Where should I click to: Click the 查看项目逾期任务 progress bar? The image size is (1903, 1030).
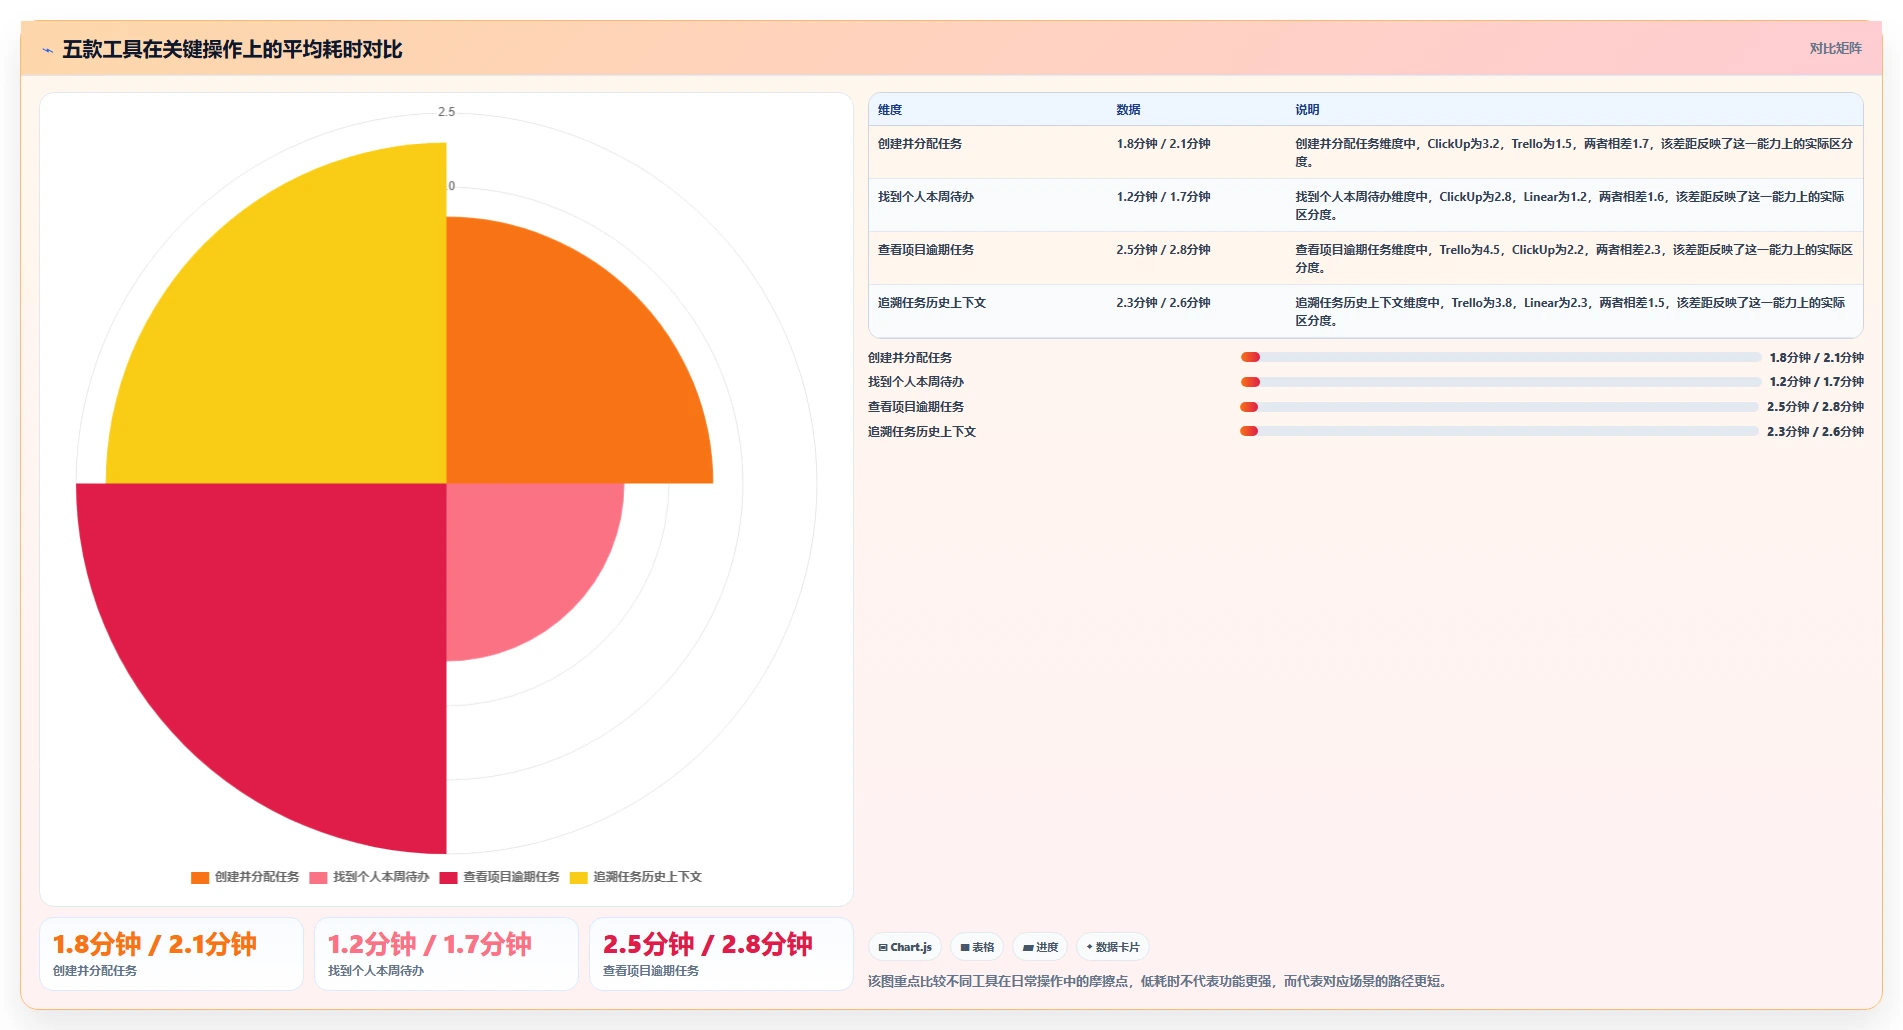pos(1499,407)
